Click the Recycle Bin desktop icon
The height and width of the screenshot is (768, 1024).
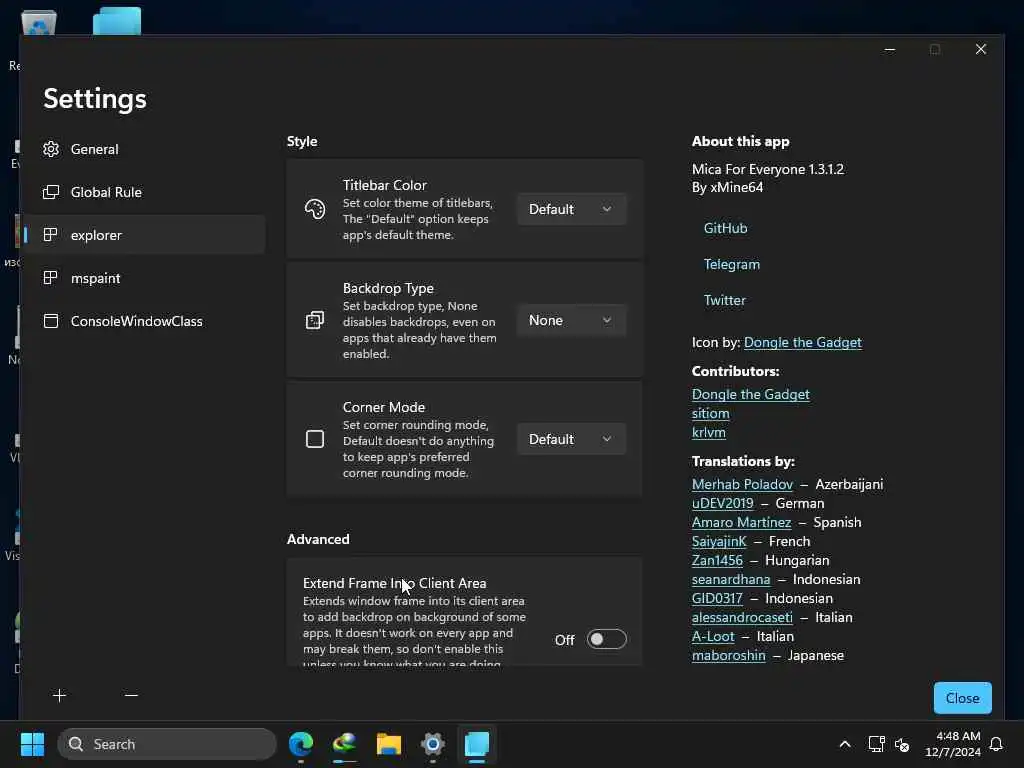tap(39, 24)
